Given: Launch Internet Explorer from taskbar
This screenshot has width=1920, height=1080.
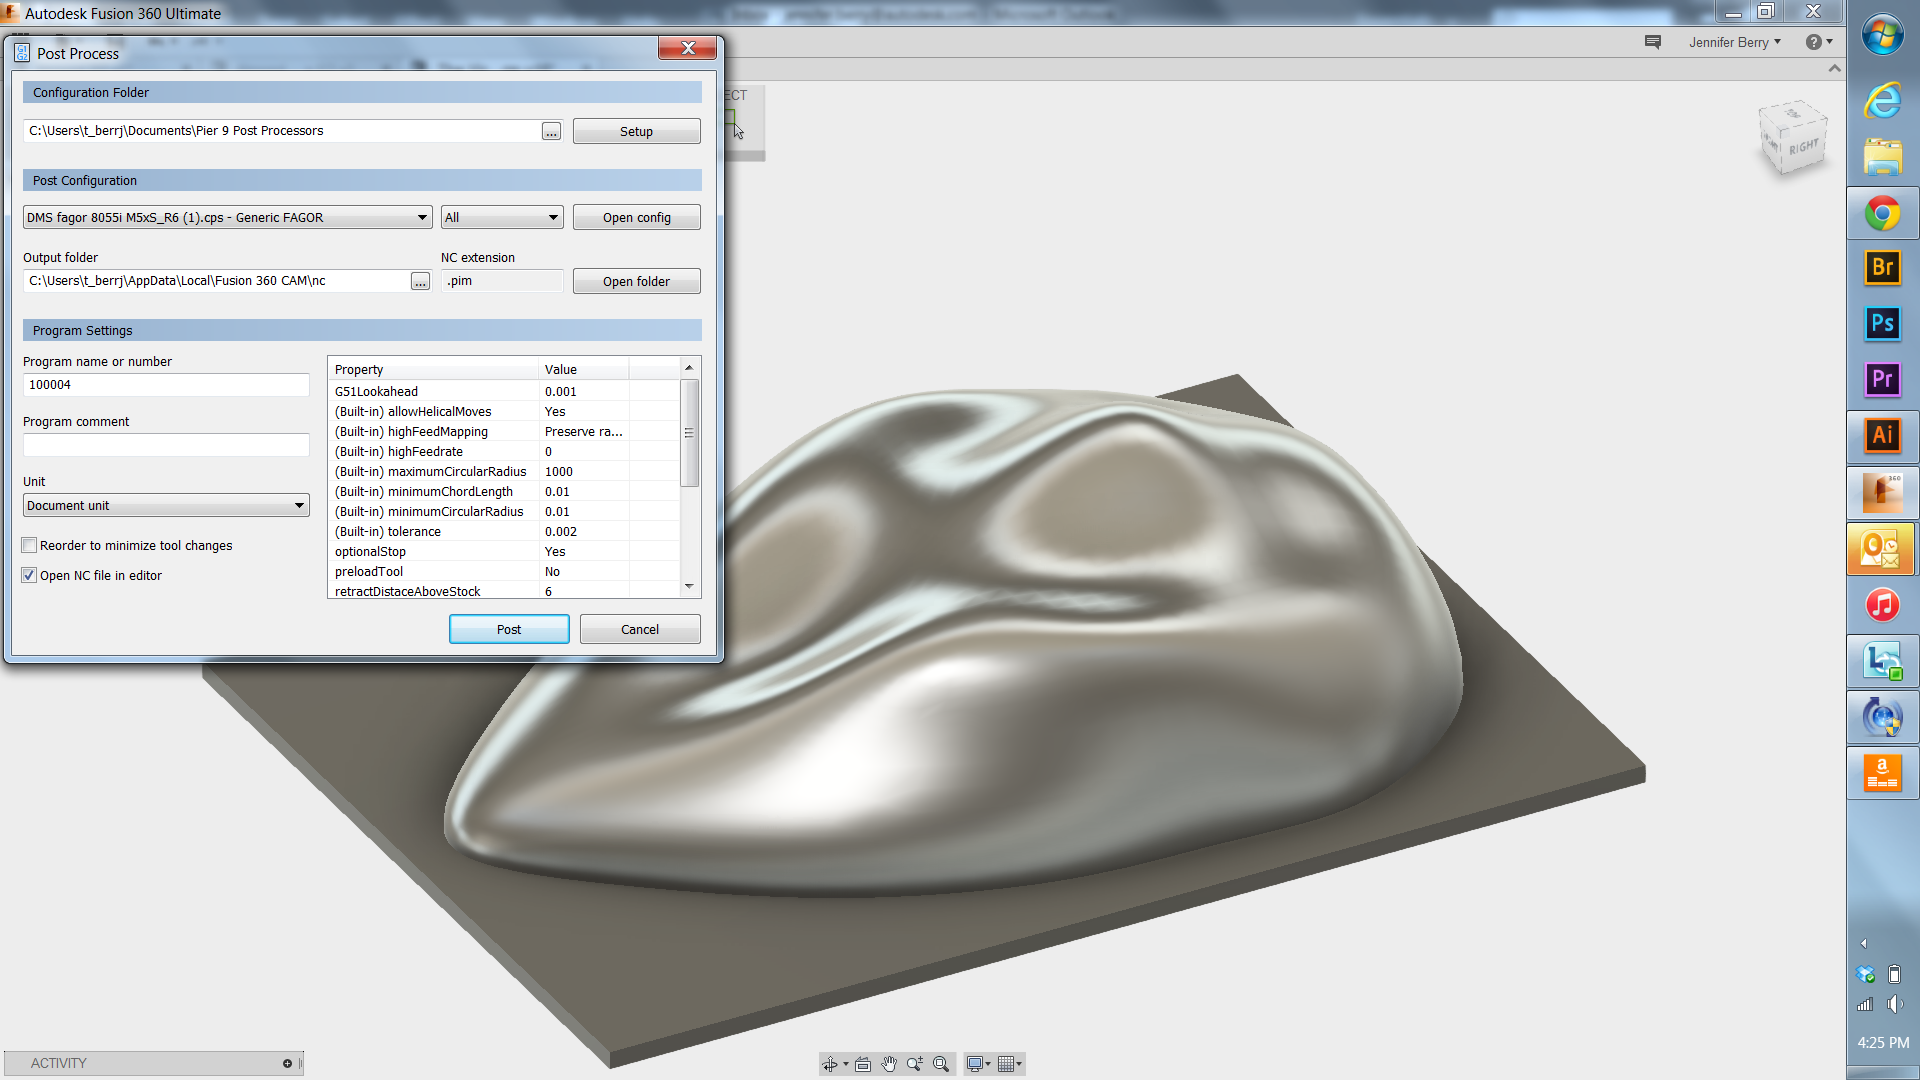Looking at the screenshot, I should (1883, 100).
